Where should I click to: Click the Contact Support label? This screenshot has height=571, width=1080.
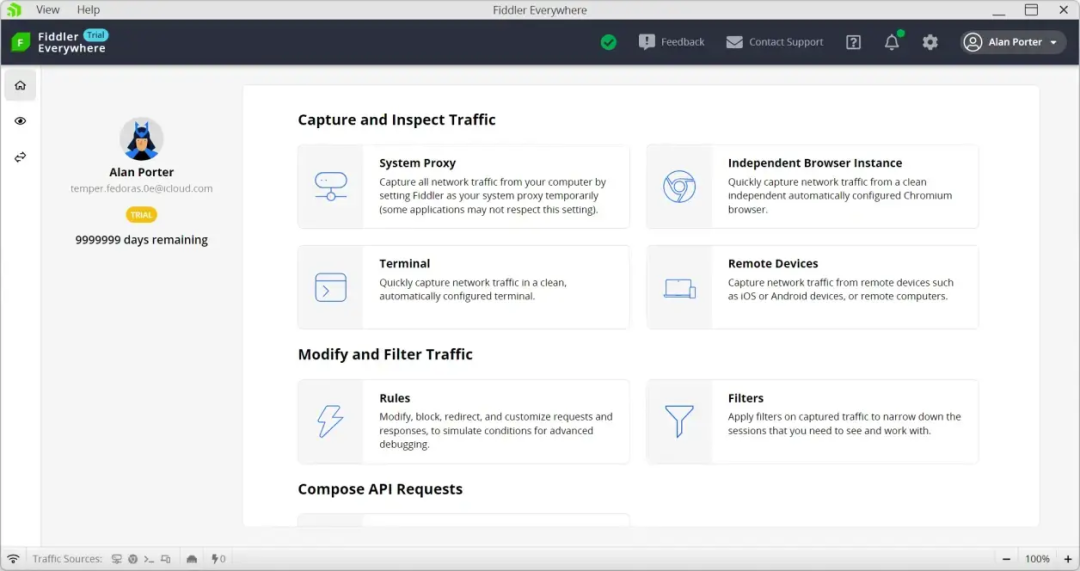786,42
